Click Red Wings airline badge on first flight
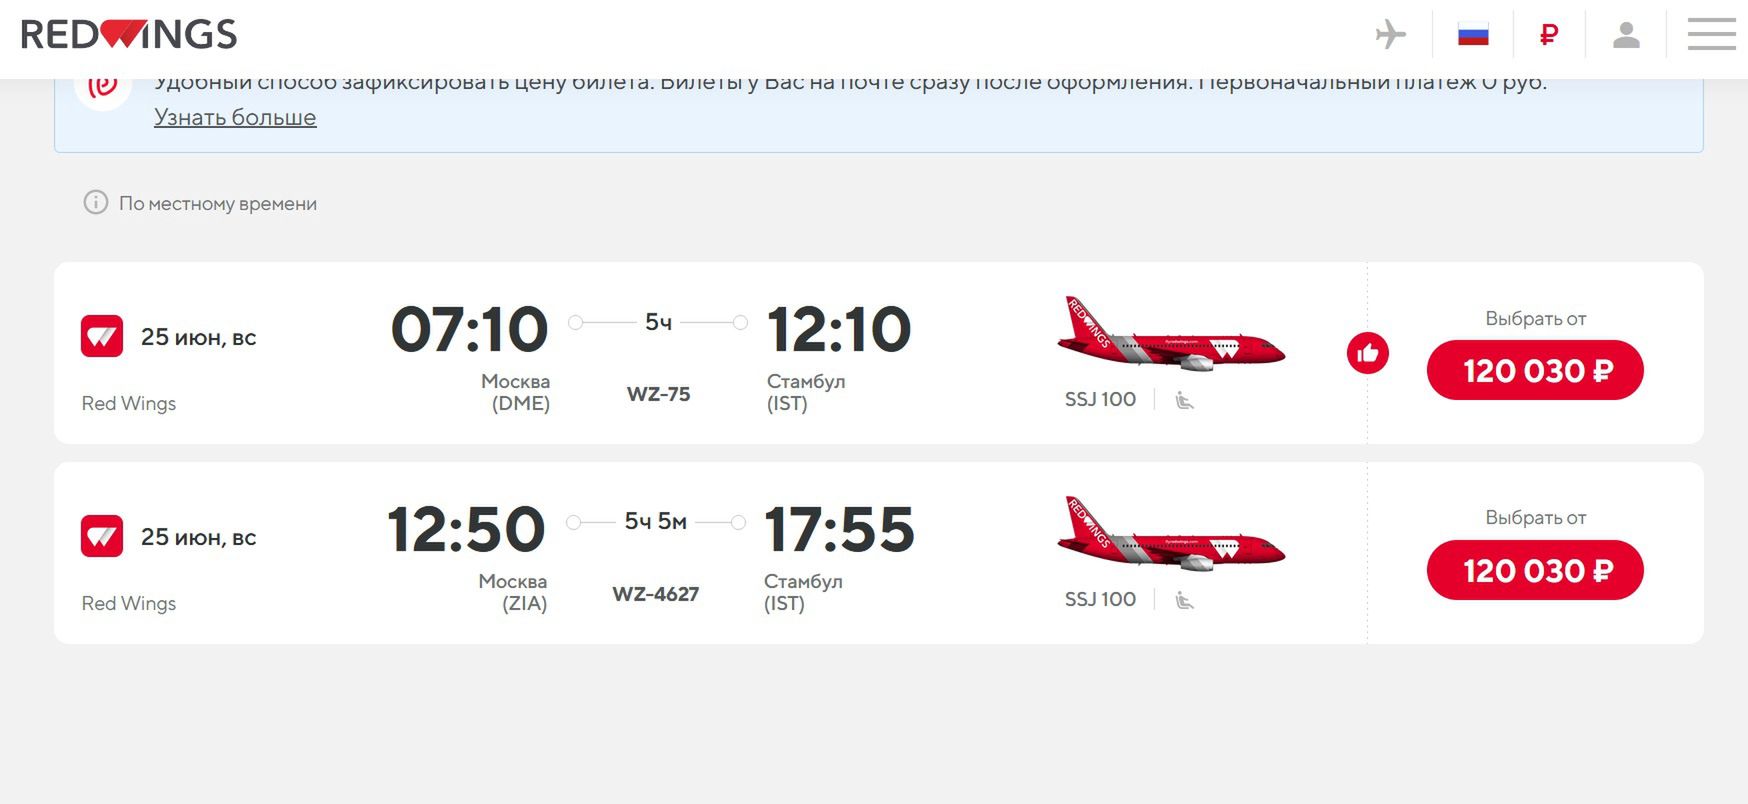 pos(102,337)
